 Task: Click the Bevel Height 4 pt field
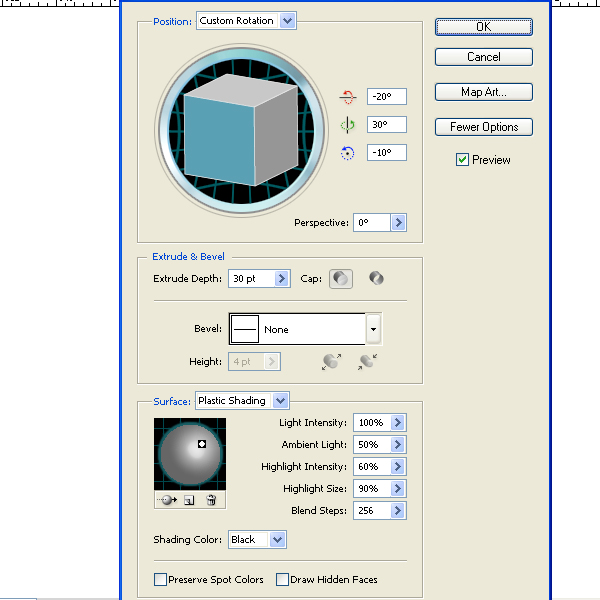click(246, 362)
